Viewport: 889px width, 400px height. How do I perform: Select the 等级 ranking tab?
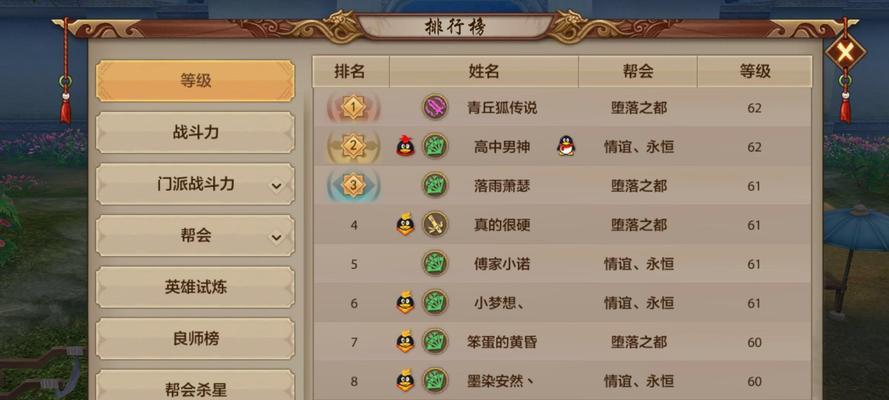(195, 81)
